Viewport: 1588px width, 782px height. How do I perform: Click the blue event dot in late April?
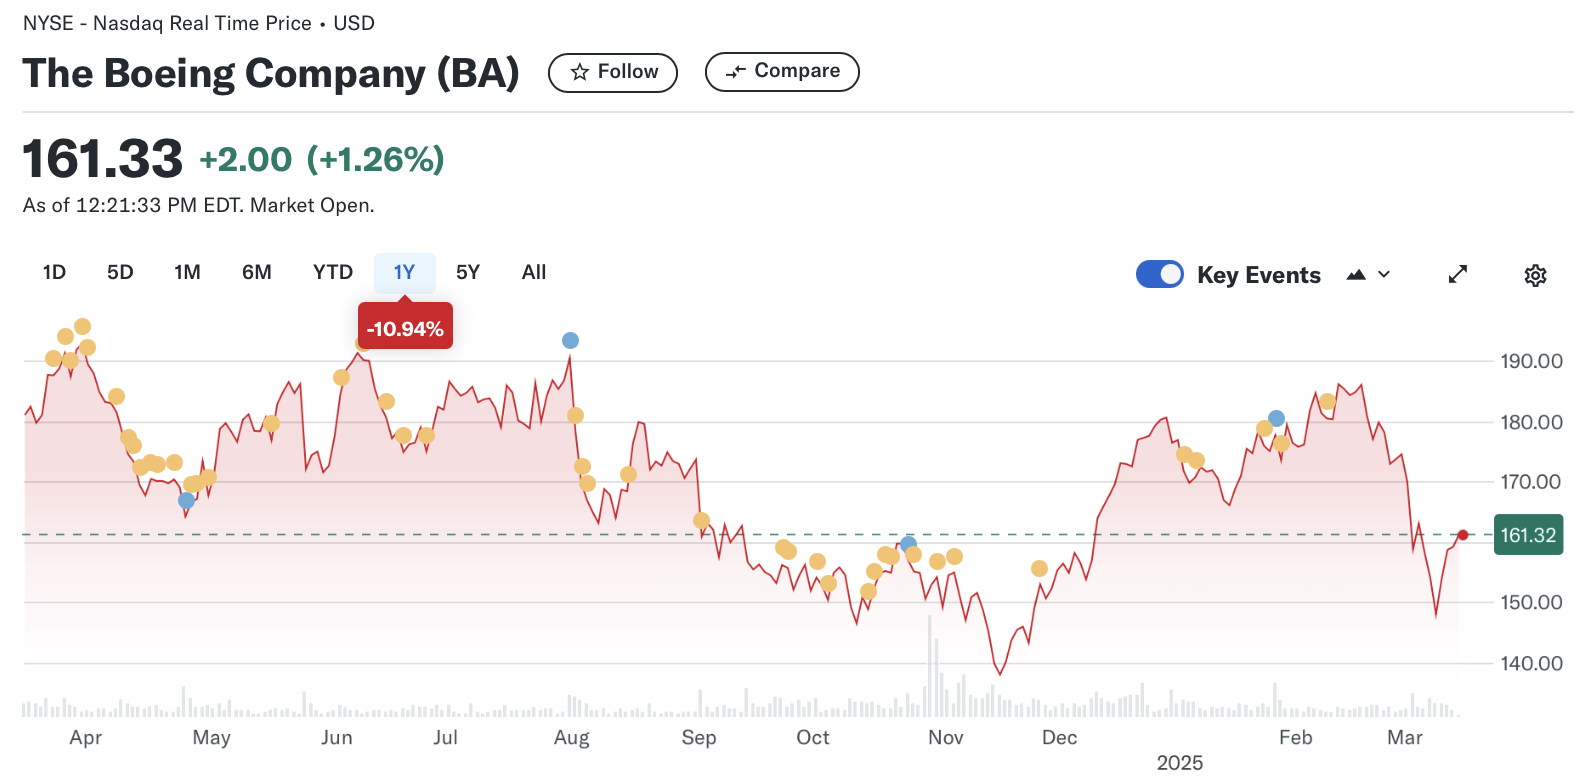[x=186, y=500]
